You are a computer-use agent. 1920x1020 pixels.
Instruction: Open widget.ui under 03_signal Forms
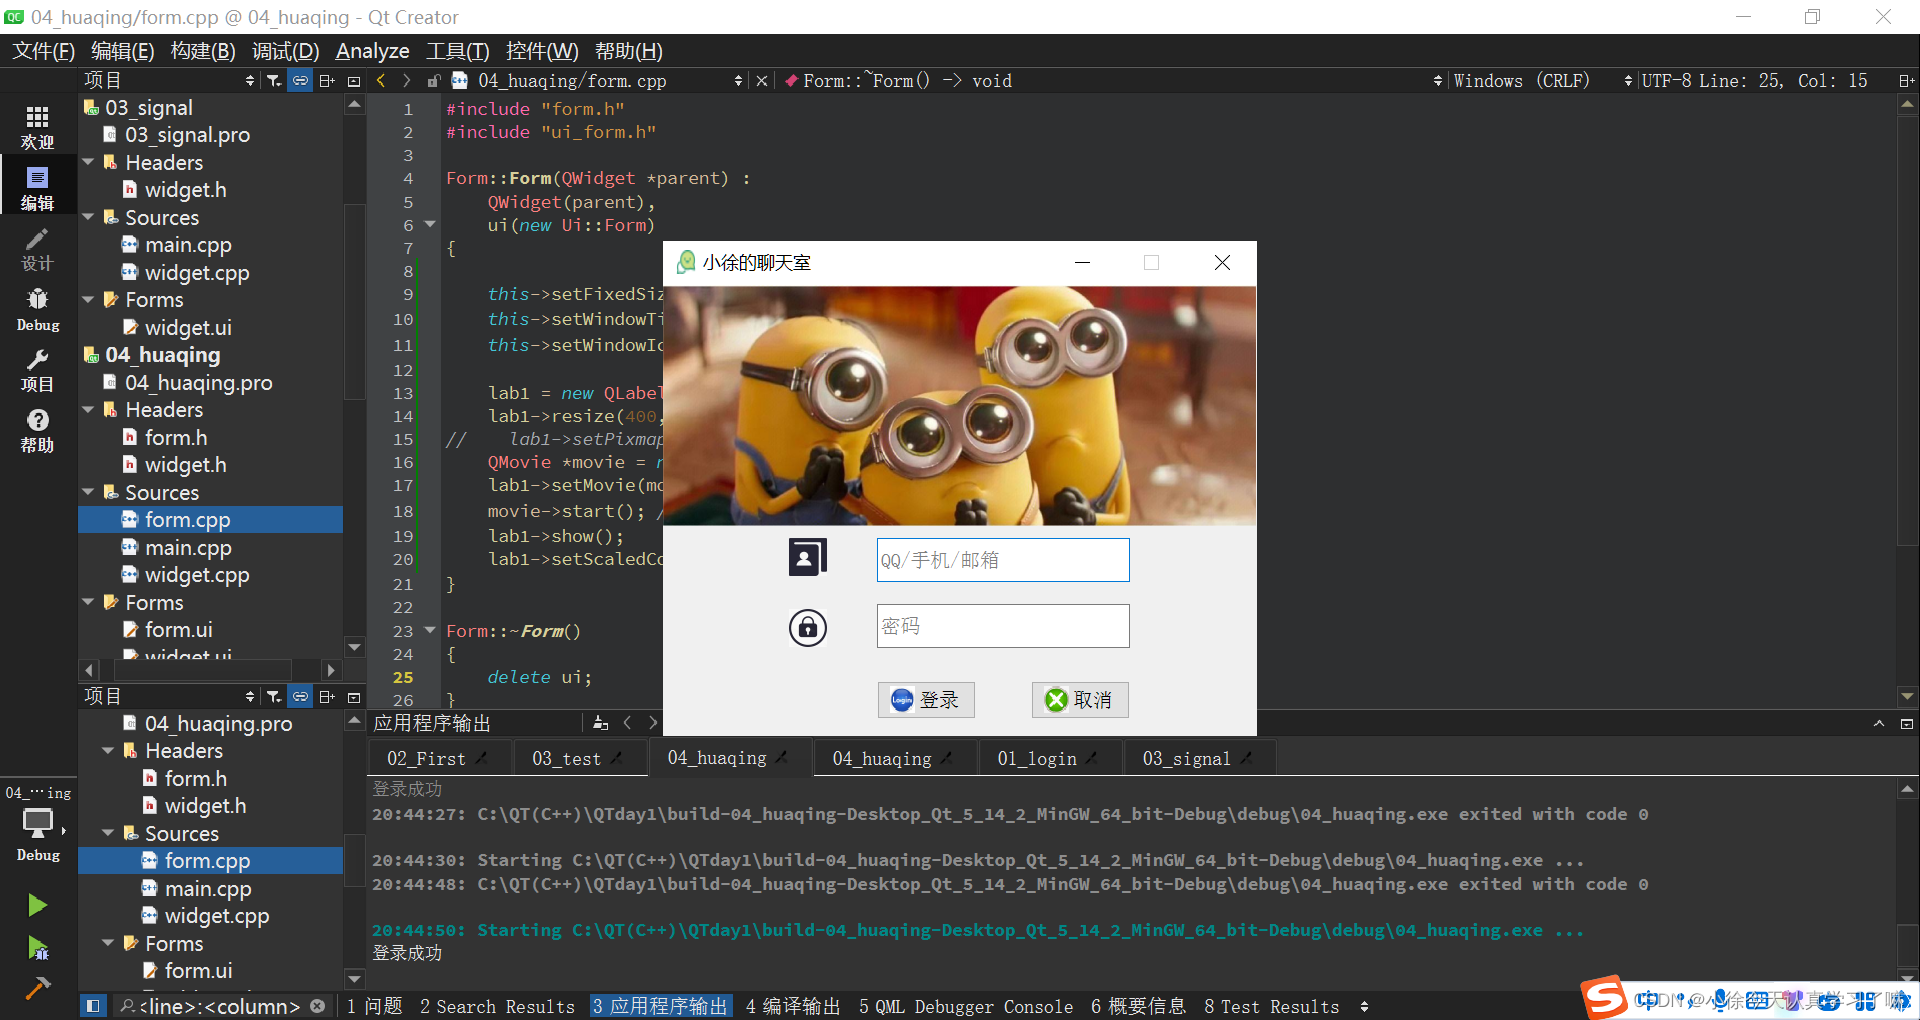tap(187, 328)
